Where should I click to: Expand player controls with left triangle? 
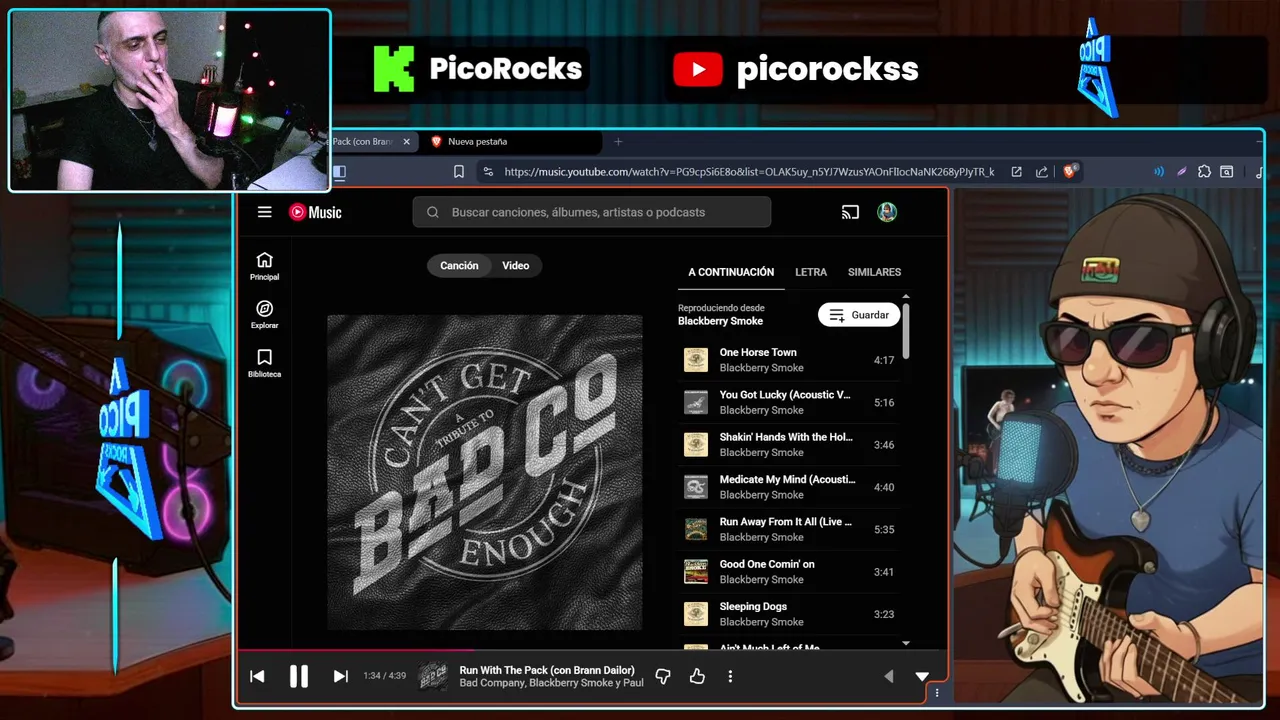point(888,677)
